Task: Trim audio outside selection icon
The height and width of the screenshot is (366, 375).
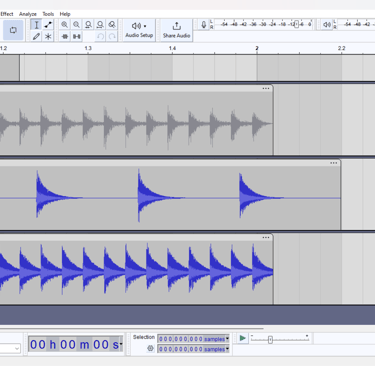Action: [x=65, y=36]
